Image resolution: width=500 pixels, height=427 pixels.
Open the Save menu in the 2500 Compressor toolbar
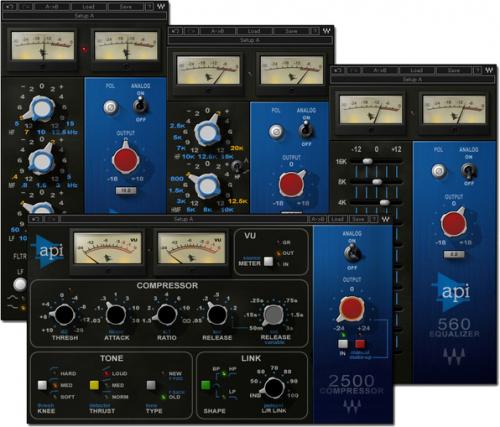pyautogui.click(x=358, y=219)
